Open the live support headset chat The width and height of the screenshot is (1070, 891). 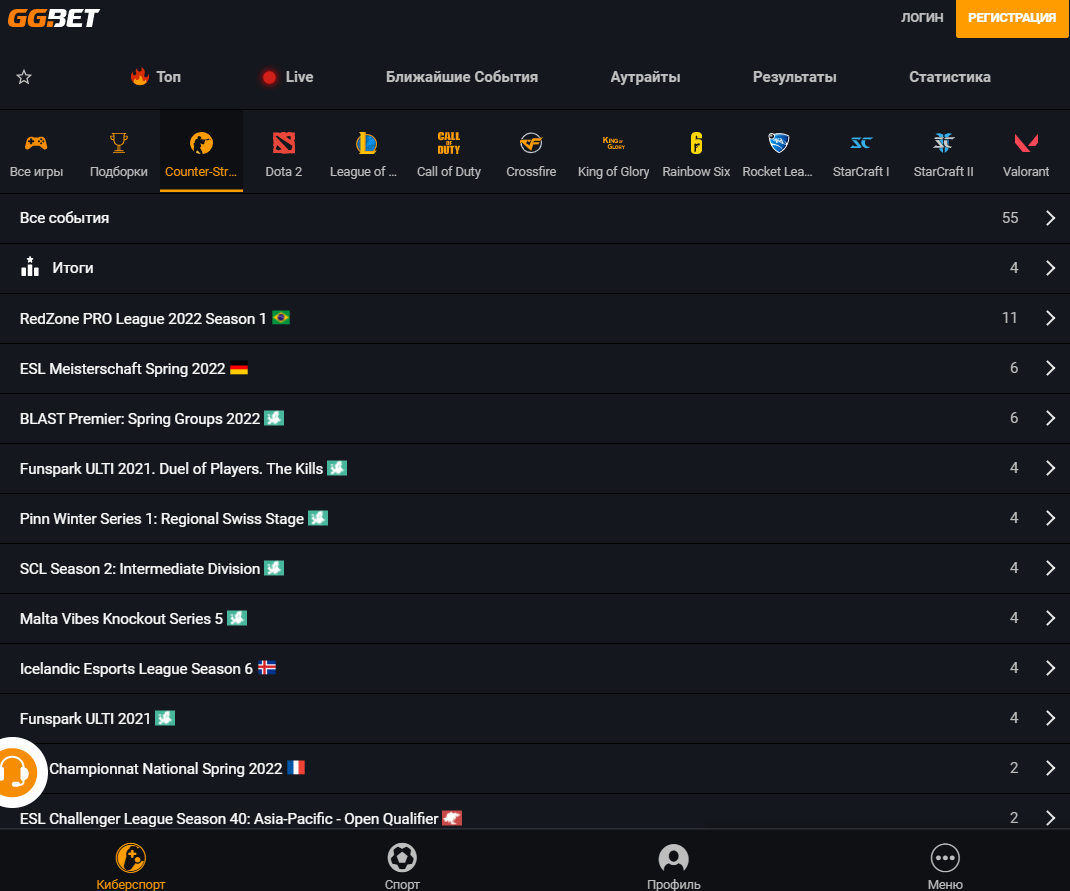point(14,772)
